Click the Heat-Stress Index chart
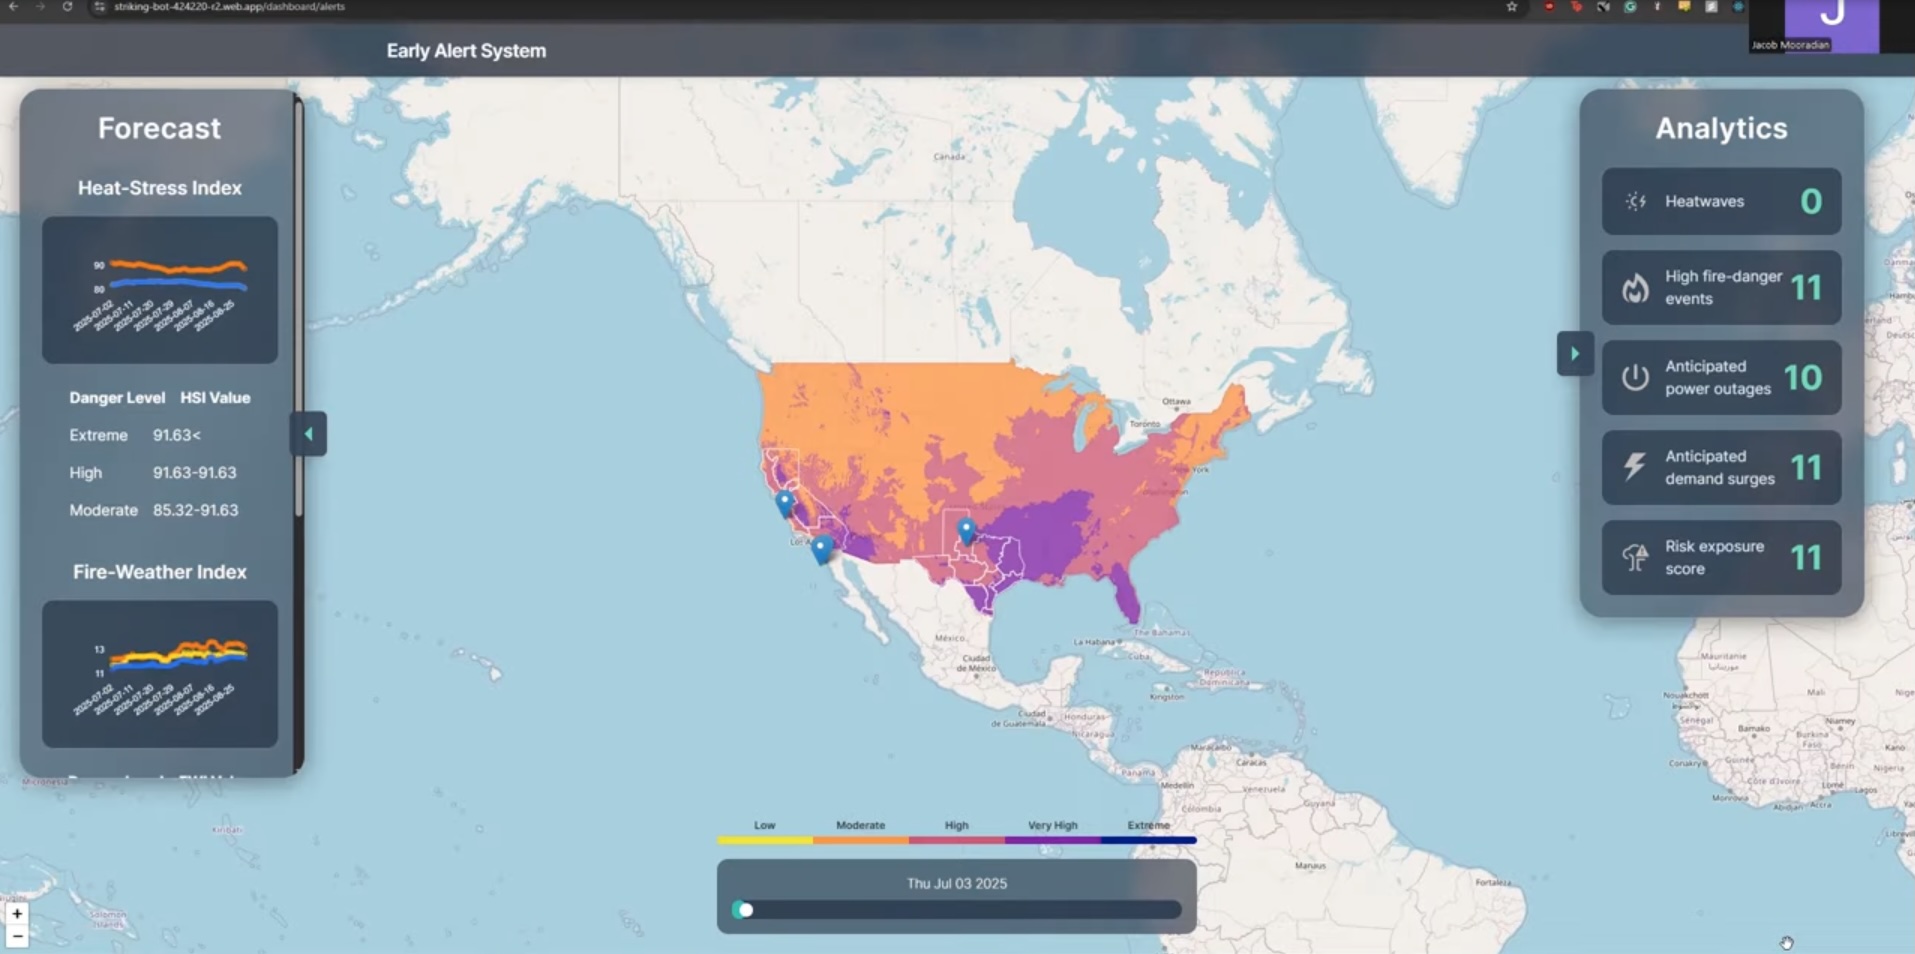1915x954 pixels. click(x=160, y=290)
